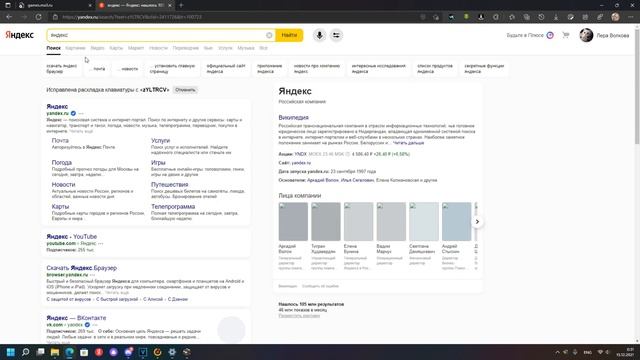This screenshot has height=360, width=640.
Task: Switch to the Видео search tab
Action: click(x=97, y=48)
